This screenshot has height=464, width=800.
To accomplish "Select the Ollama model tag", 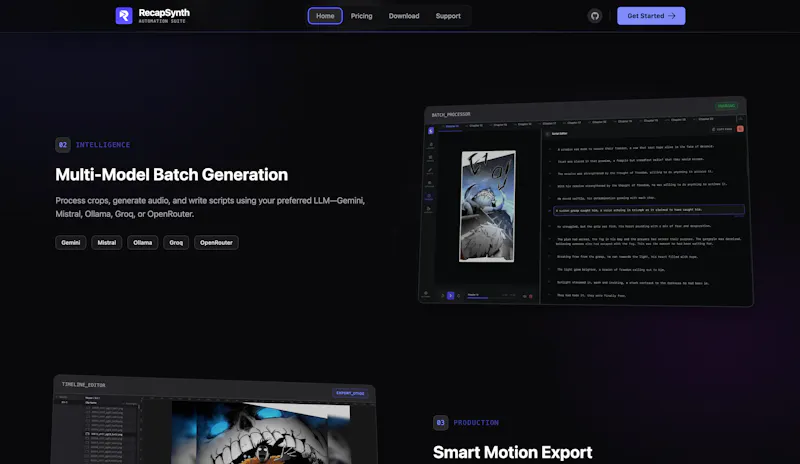I will [x=142, y=242].
